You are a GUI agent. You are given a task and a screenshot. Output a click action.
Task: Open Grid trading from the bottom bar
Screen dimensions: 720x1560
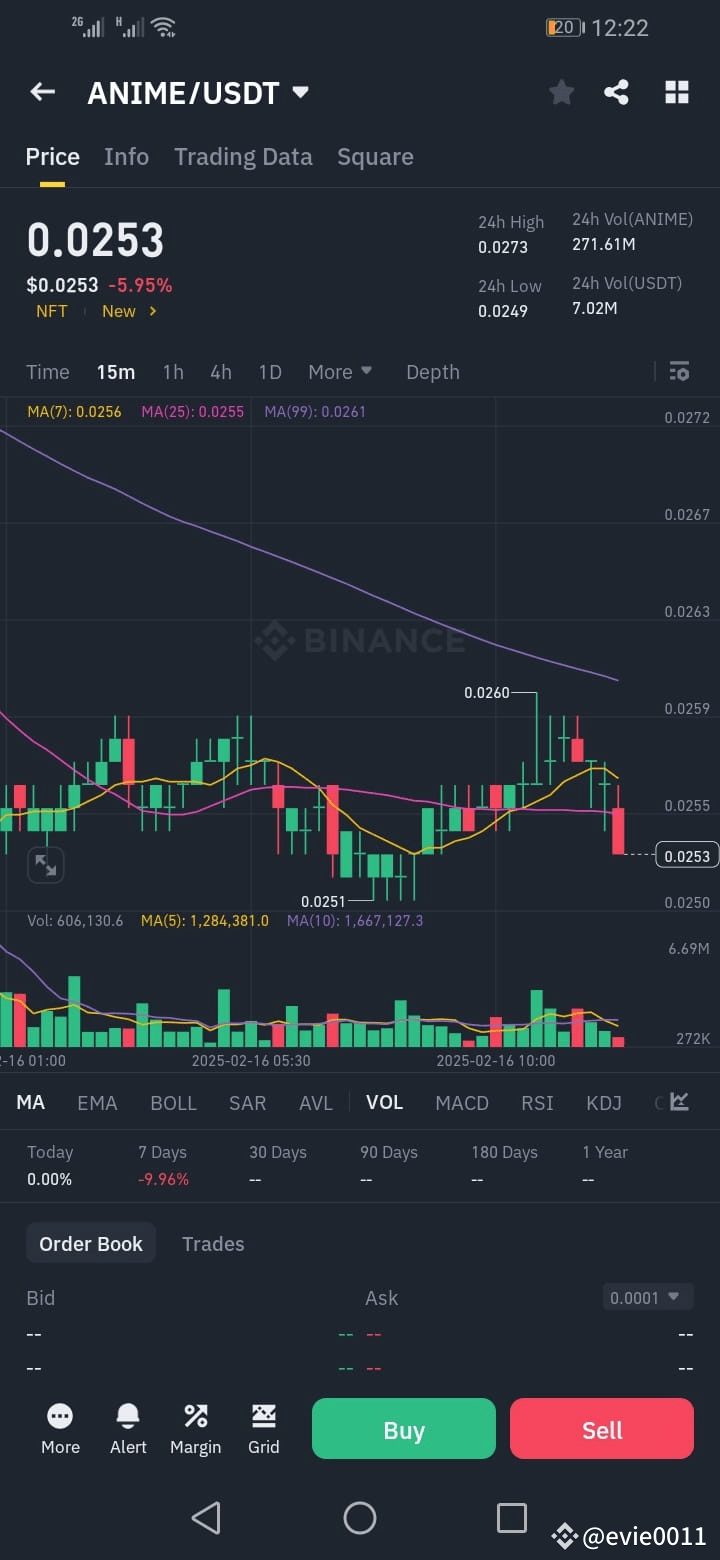click(x=263, y=1428)
